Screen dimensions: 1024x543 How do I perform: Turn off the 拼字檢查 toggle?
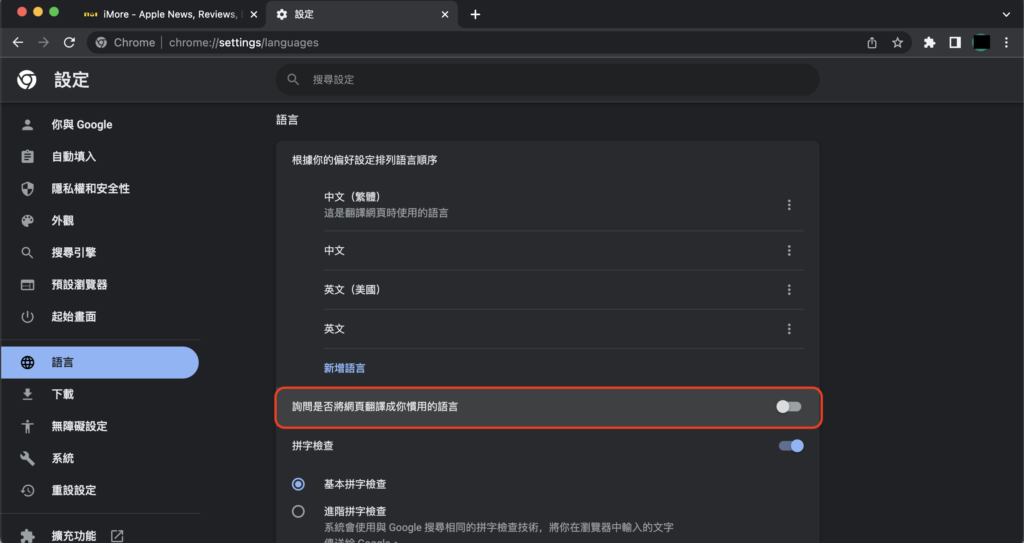click(791, 445)
